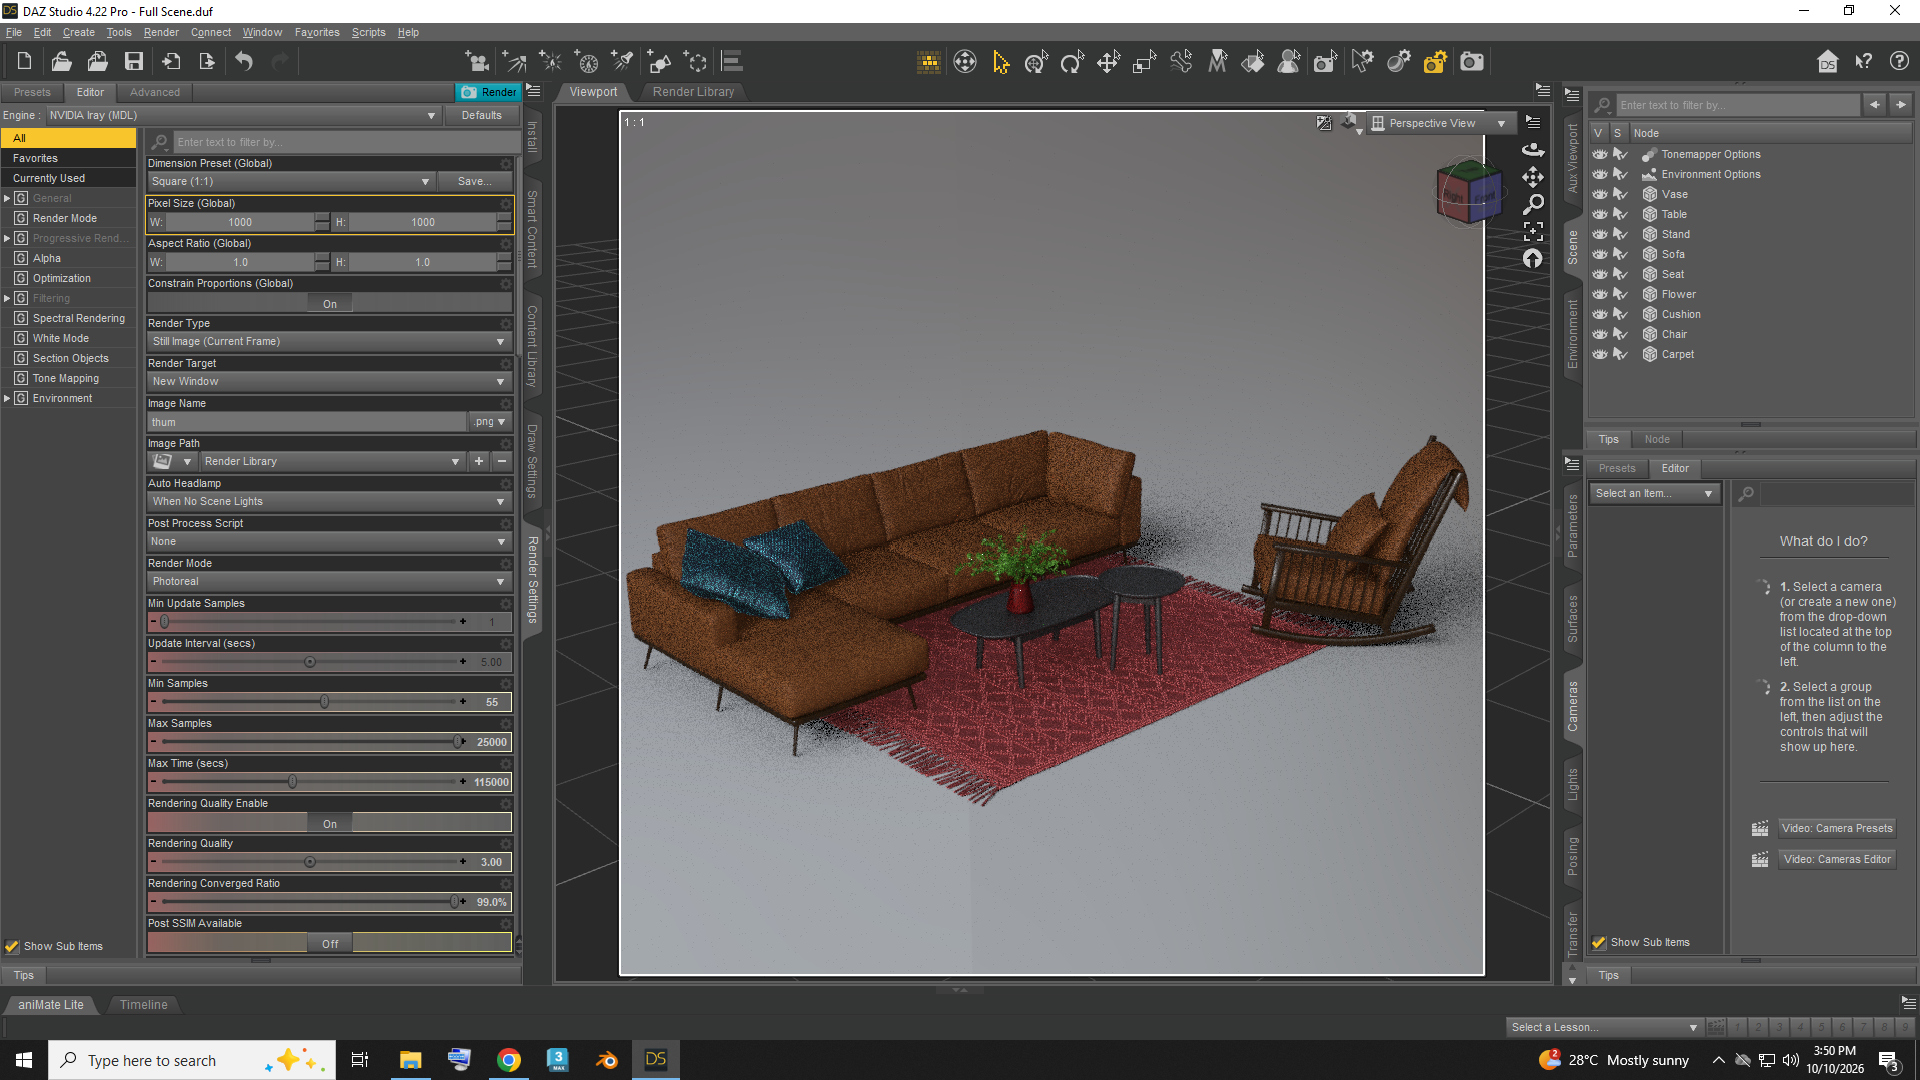1920x1080 pixels.
Task: Click the Image Name text field
Action: click(307, 422)
